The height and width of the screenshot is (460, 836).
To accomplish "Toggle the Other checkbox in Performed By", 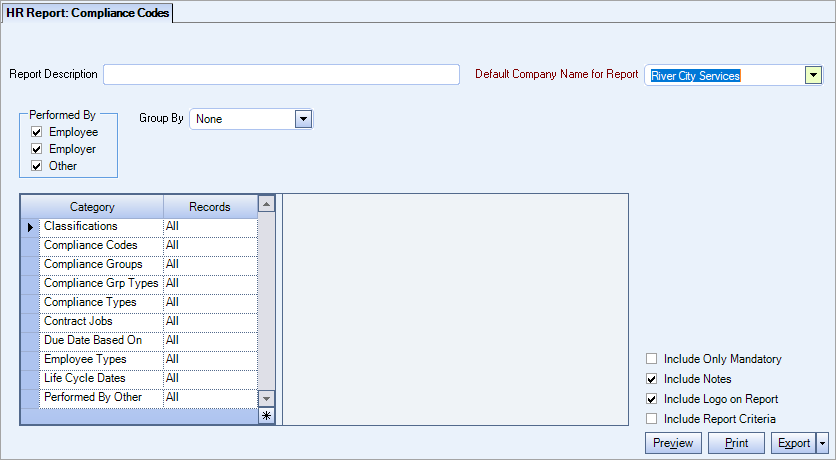I will tap(36, 166).
